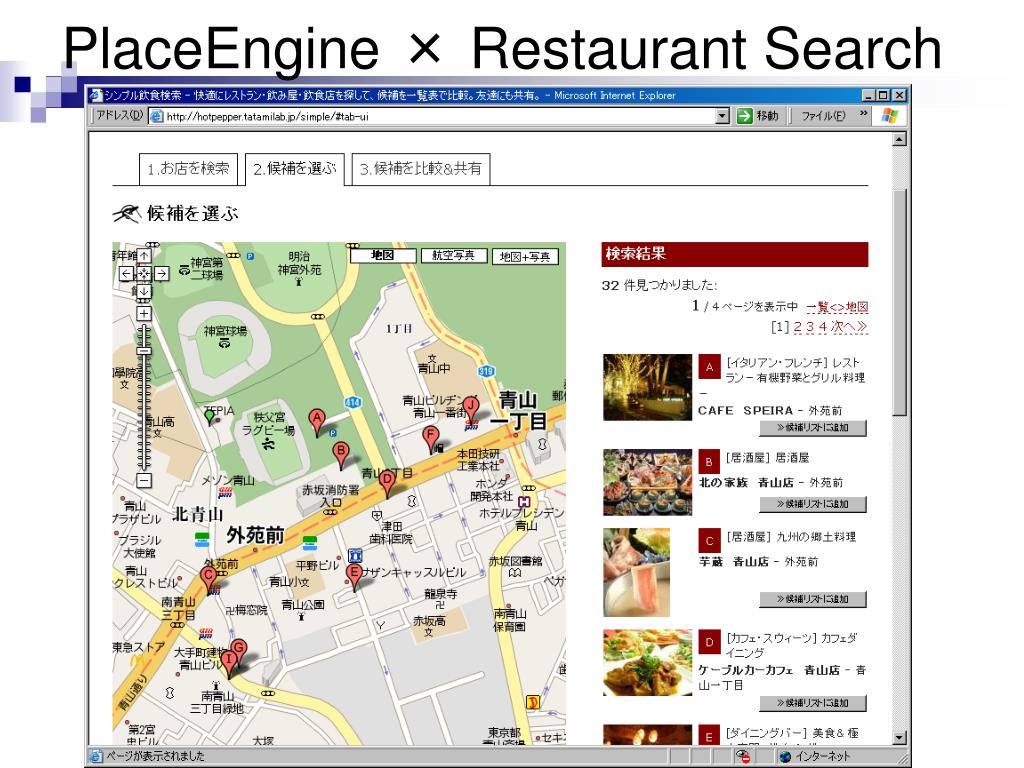Click the zoom slider handle on the map
The image size is (1024, 768).
(x=144, y=351)
